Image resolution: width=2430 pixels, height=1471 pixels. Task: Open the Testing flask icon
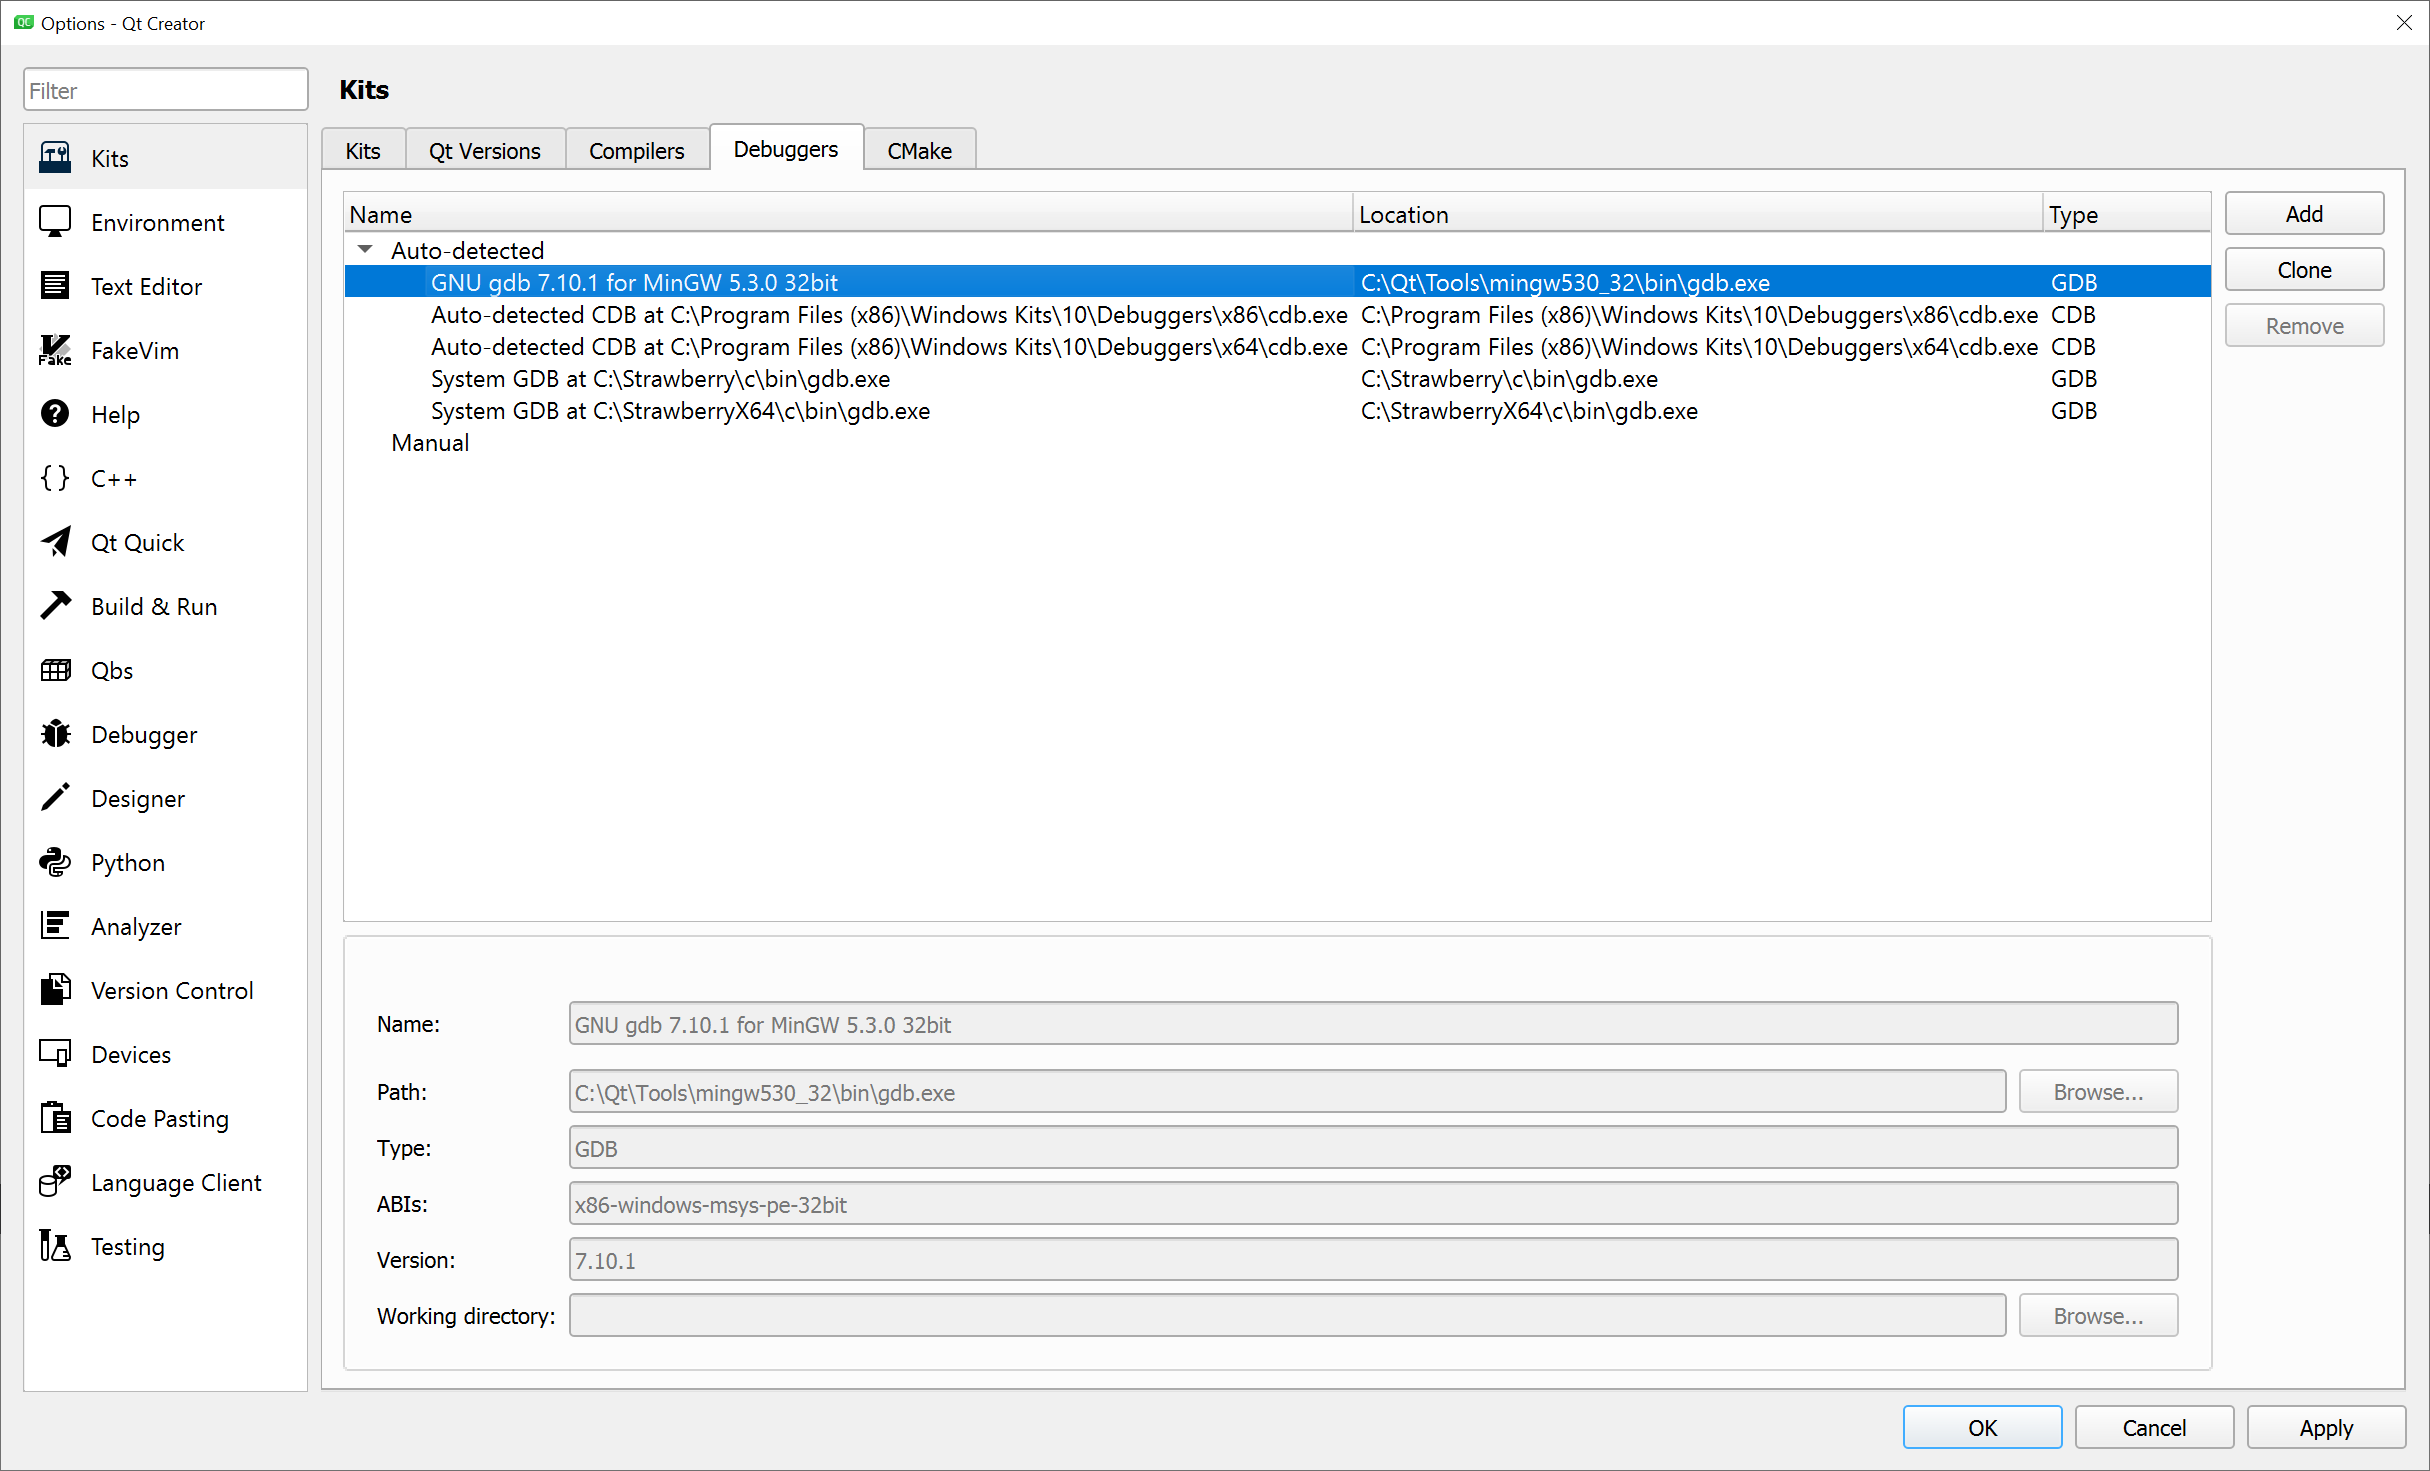tap(55, 1247)
